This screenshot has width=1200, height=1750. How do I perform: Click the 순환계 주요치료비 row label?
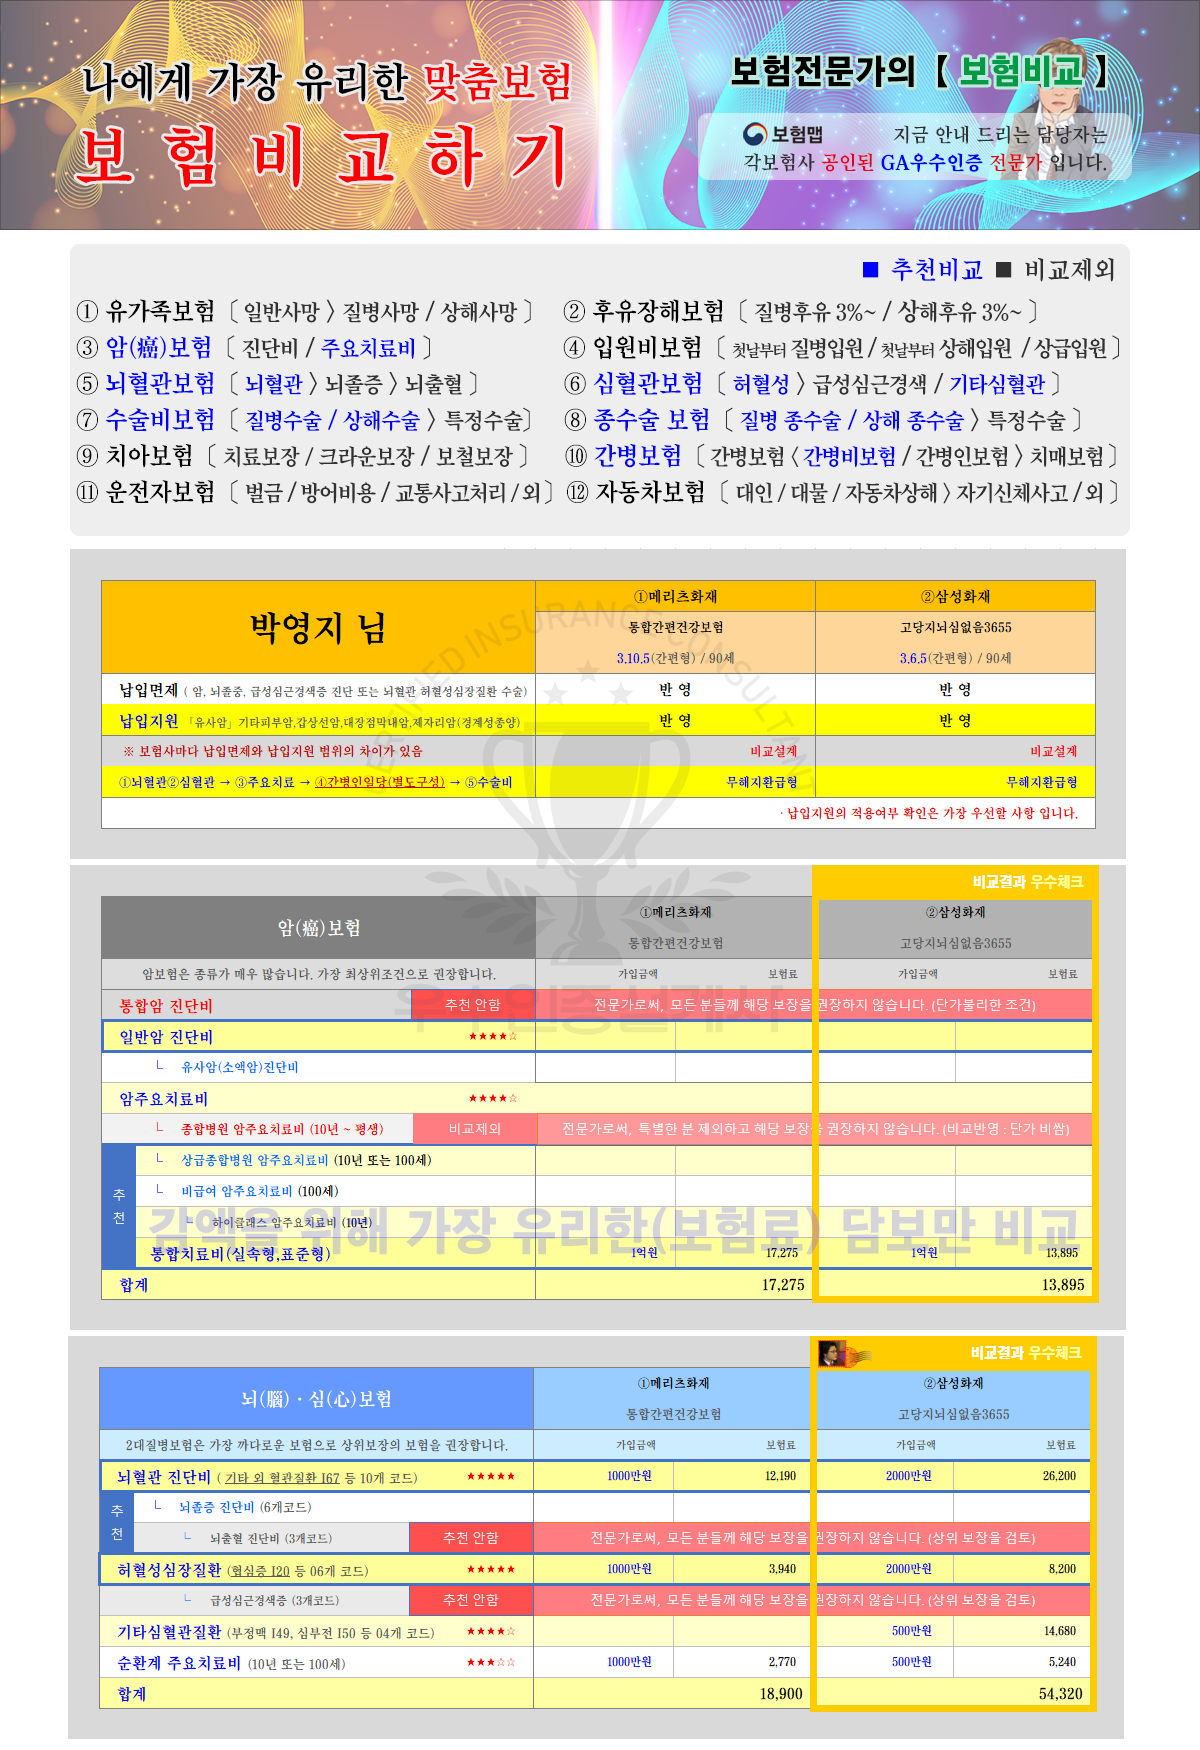[179, 1663]
